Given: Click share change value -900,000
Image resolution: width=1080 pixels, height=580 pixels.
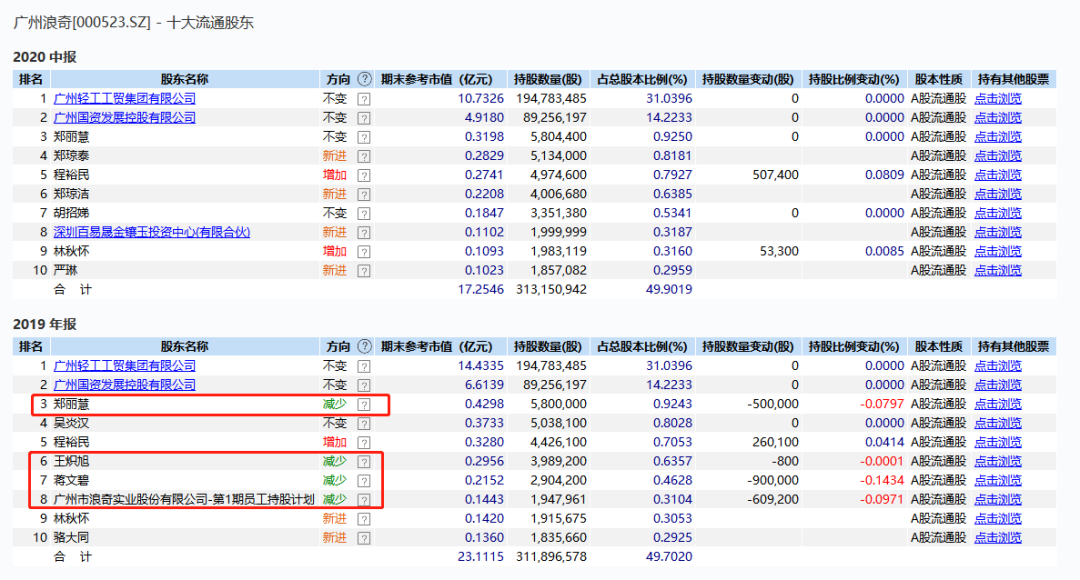Looking at the screenshot, I should coord(773,480).
